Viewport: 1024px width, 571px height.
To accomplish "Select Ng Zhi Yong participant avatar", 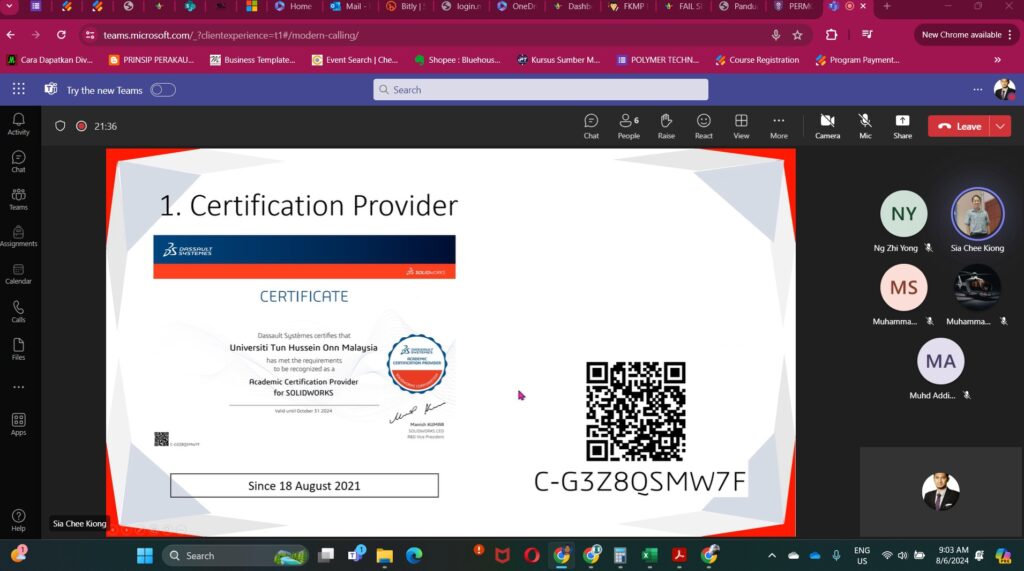I will pyautogui.click(x=904, y=213).
